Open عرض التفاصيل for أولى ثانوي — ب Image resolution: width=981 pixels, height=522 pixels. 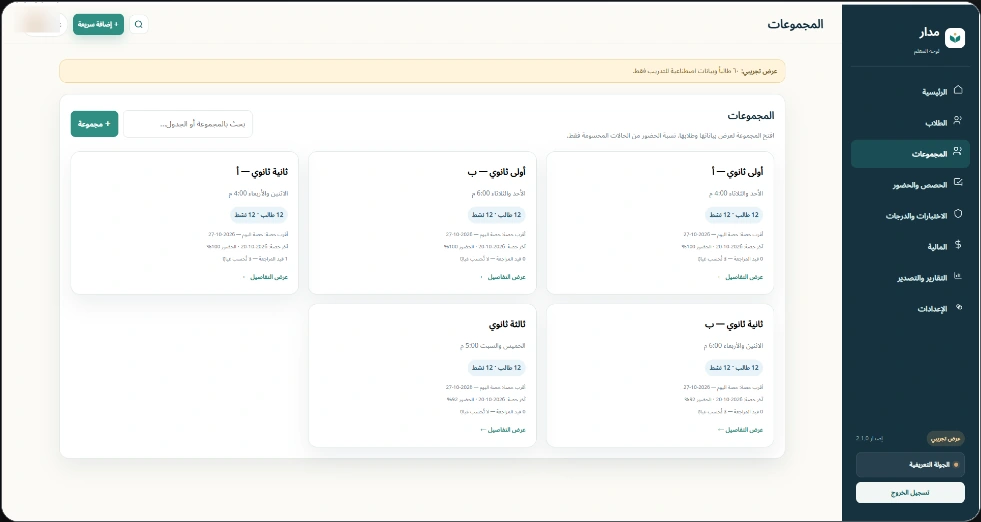503,277
